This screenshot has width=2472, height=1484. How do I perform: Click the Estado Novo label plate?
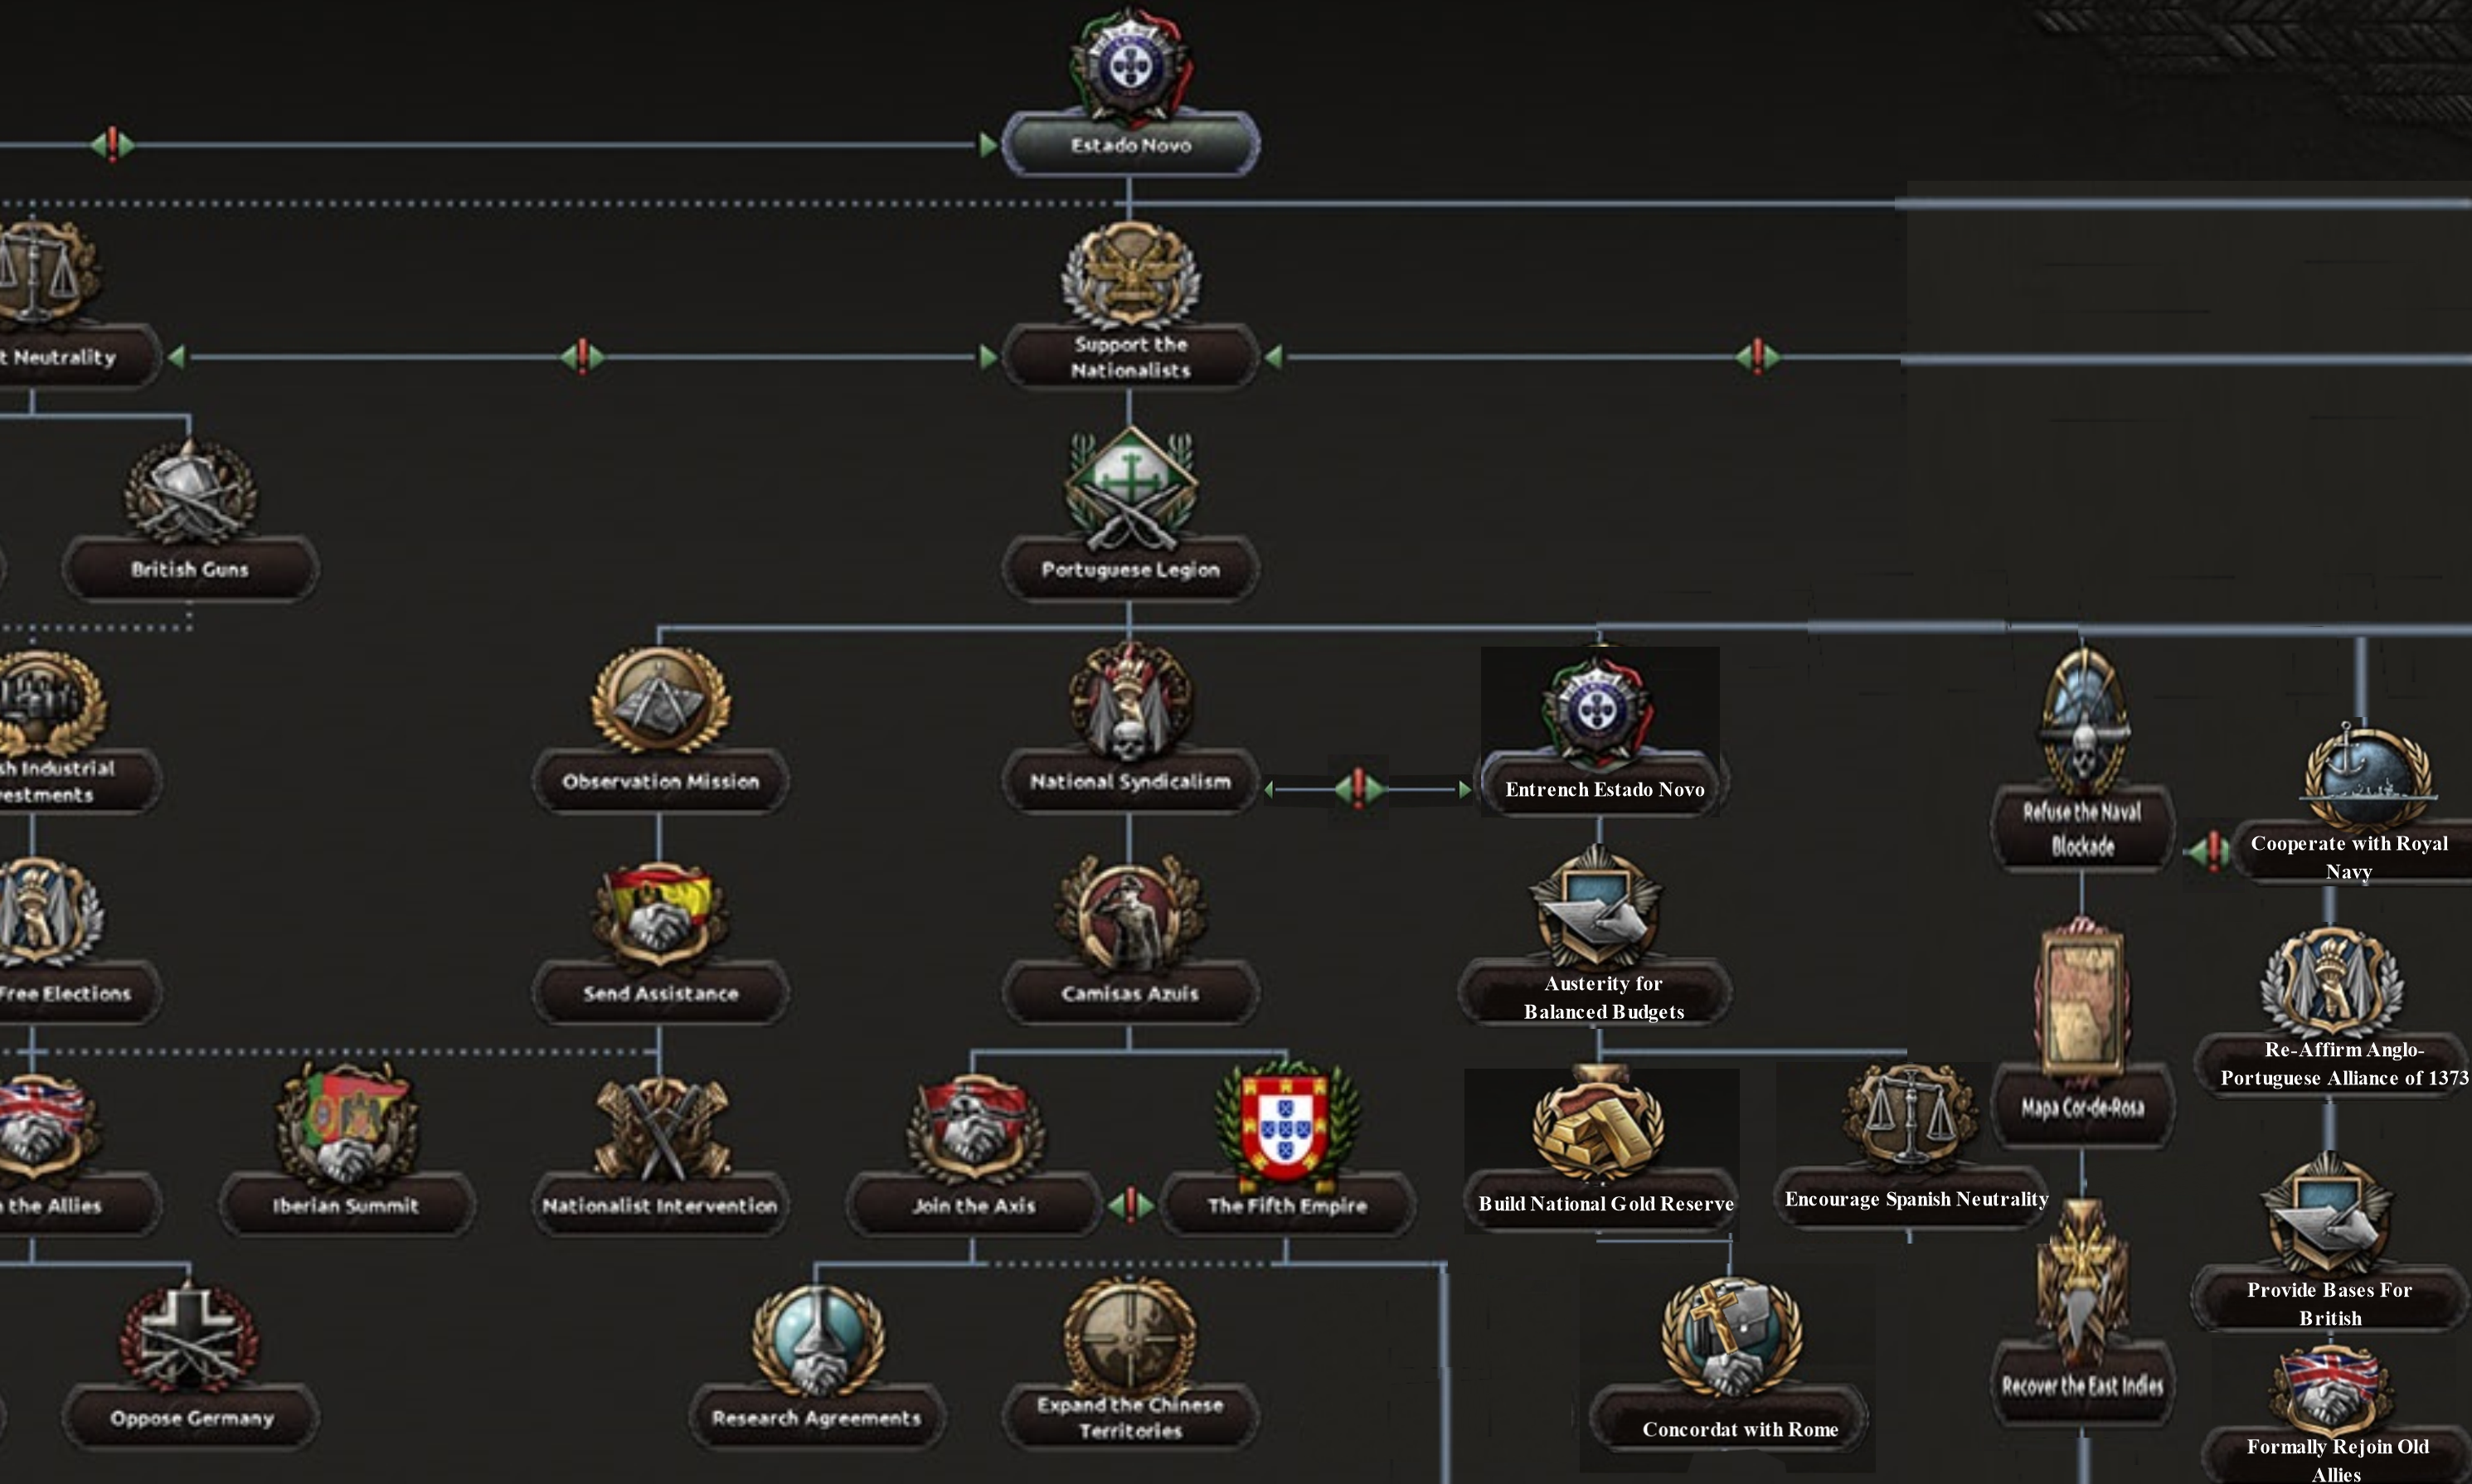[x=1131, y=145]
